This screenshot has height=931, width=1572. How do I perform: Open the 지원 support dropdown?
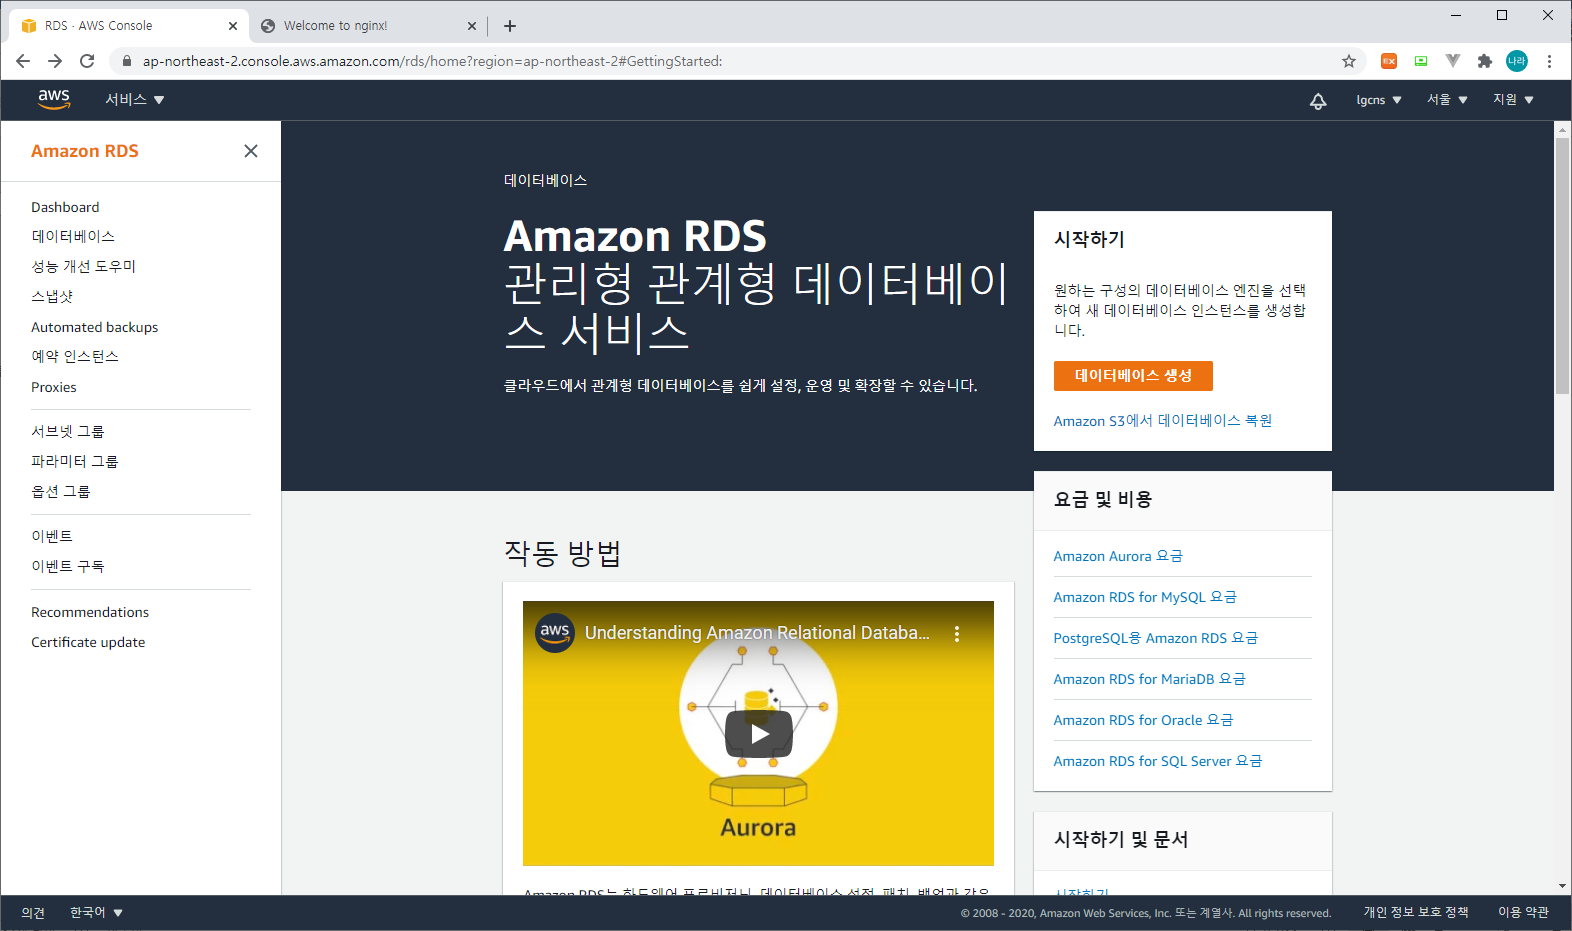point(1513,100)
